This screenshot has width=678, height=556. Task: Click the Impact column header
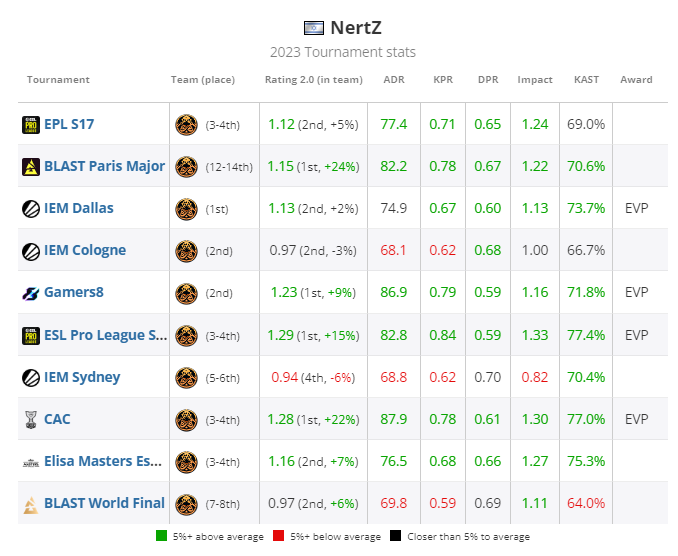tap(535, 80)
